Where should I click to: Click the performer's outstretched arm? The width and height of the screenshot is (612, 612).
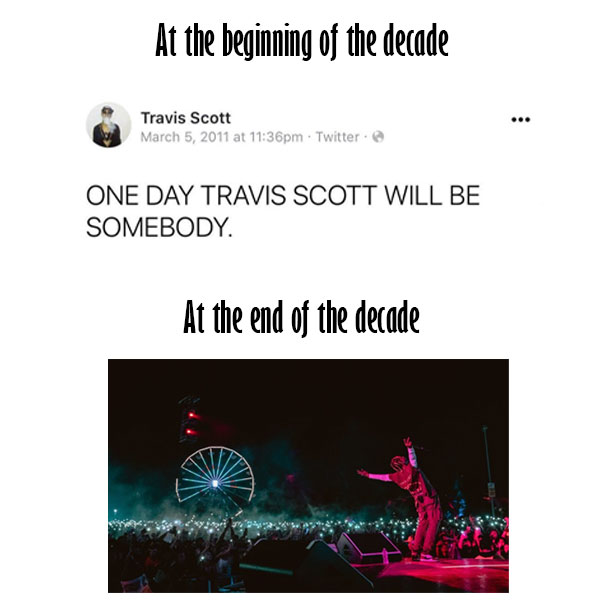pos(375,475)
